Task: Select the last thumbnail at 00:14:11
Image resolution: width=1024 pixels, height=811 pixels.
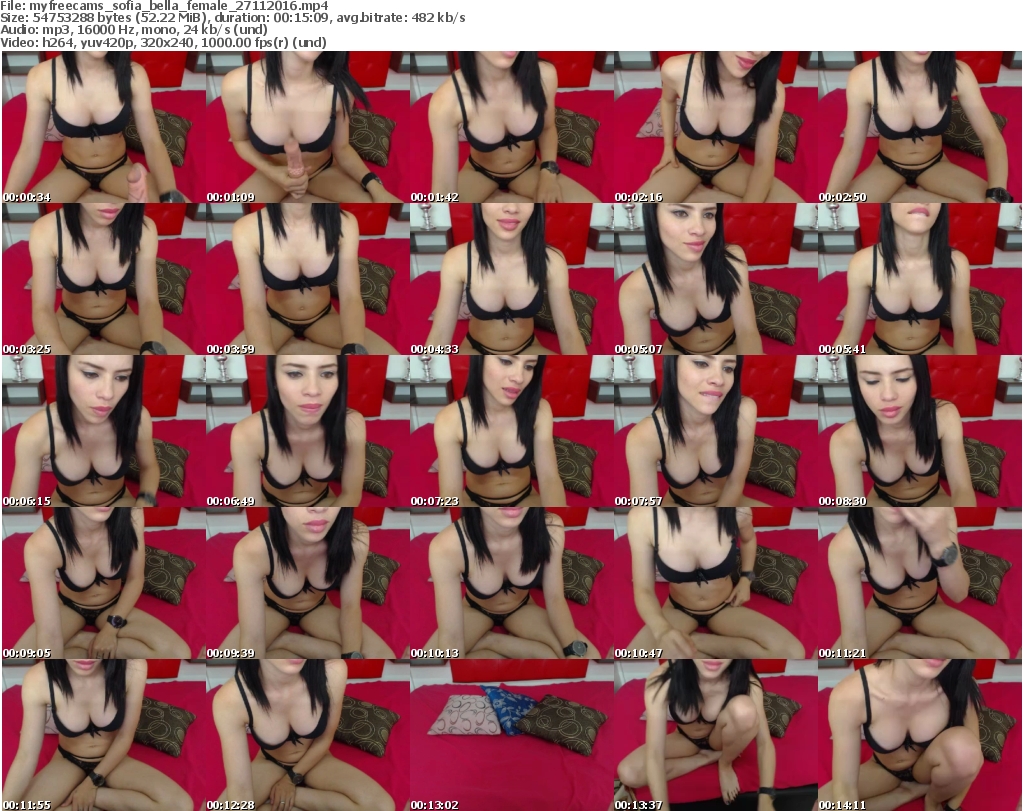Action: [x=919, y=735]
